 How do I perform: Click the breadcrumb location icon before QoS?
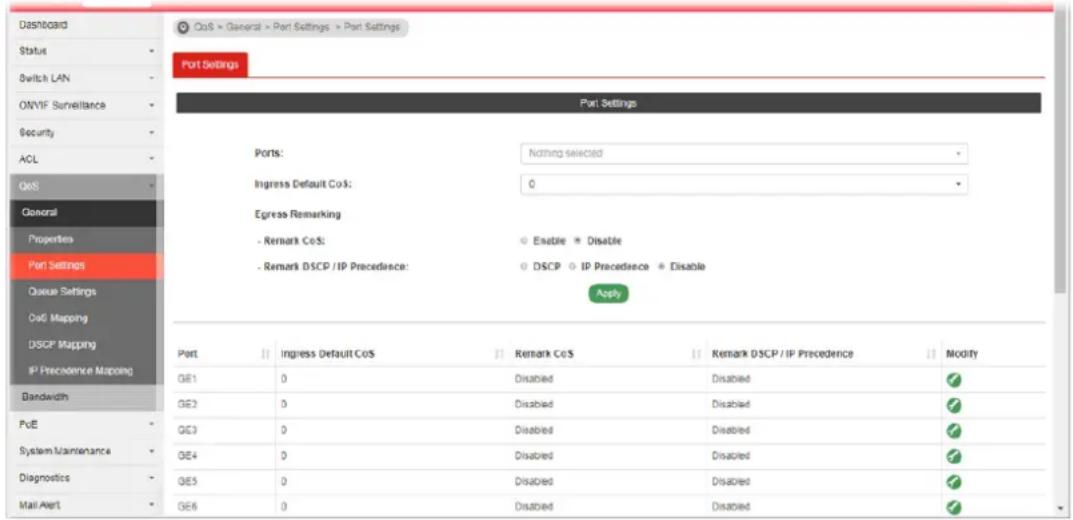pos(183,27)
